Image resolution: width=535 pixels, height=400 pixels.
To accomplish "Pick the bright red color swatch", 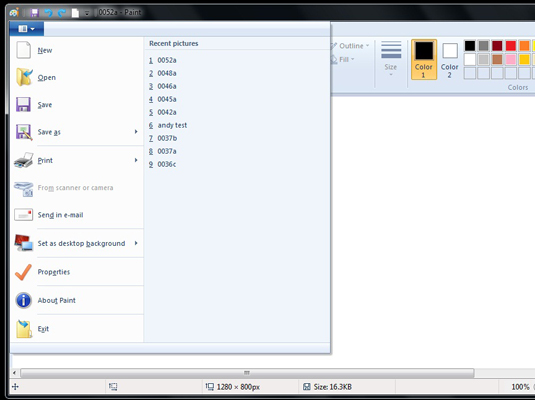I will (x=511, y=46).
